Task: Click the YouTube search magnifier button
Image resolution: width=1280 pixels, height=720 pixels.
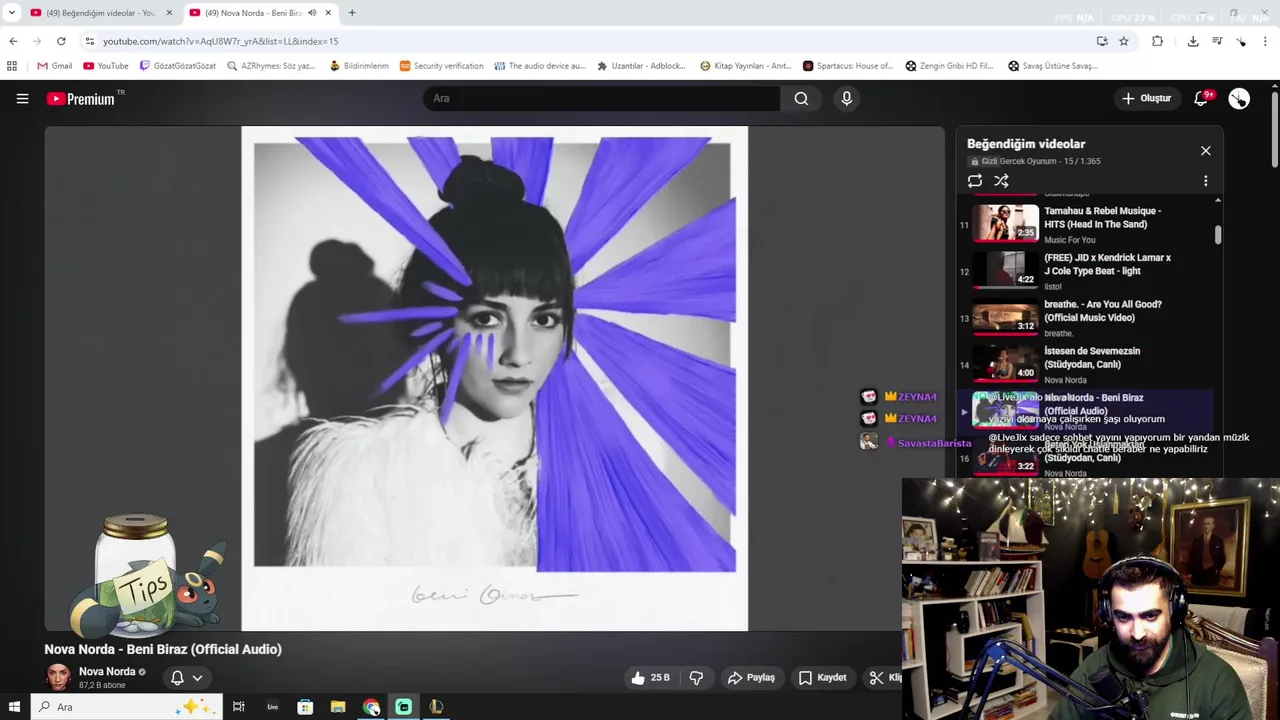Action: click(x=801, y=98)
